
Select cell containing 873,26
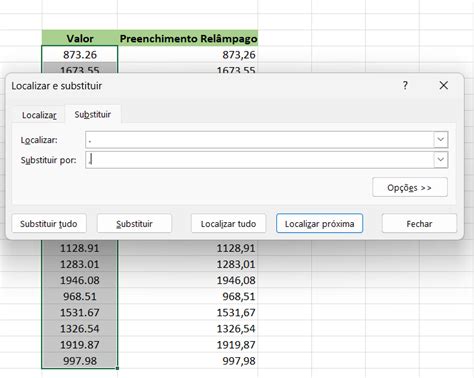pos(188,54)
